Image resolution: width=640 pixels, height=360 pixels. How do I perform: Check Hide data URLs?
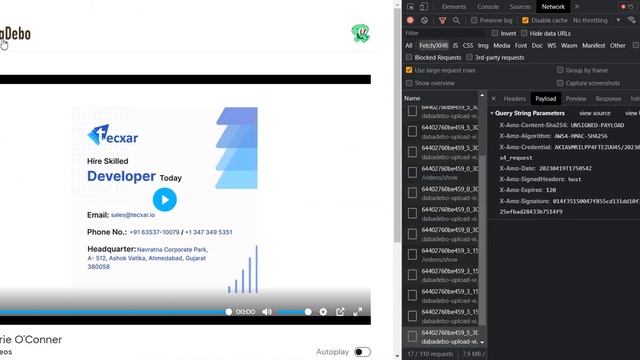[524, 33]
